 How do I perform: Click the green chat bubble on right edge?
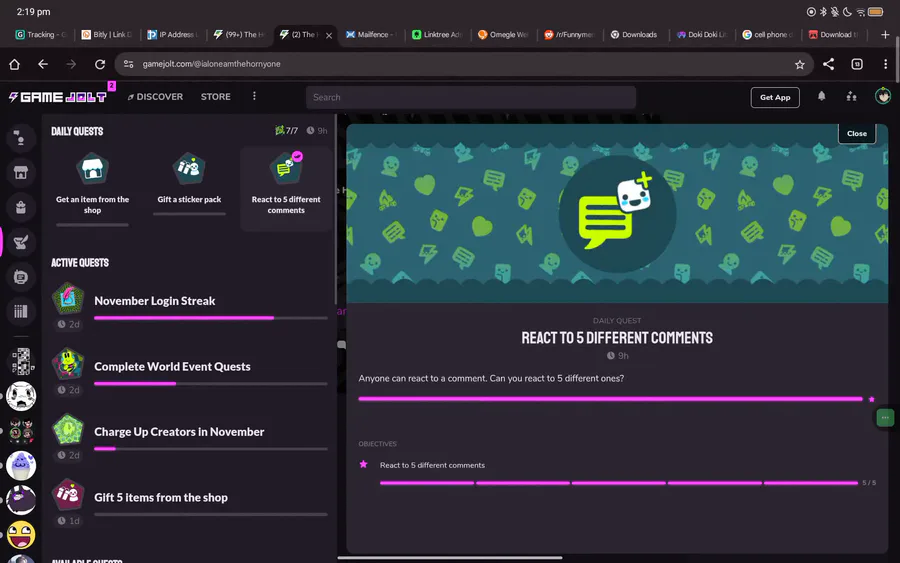[x=885, y=418]
